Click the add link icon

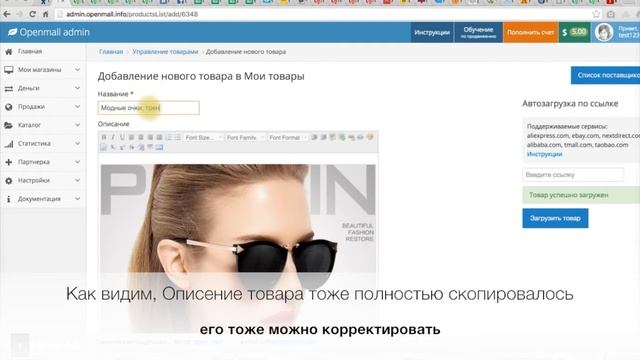(x=351, y=138)
